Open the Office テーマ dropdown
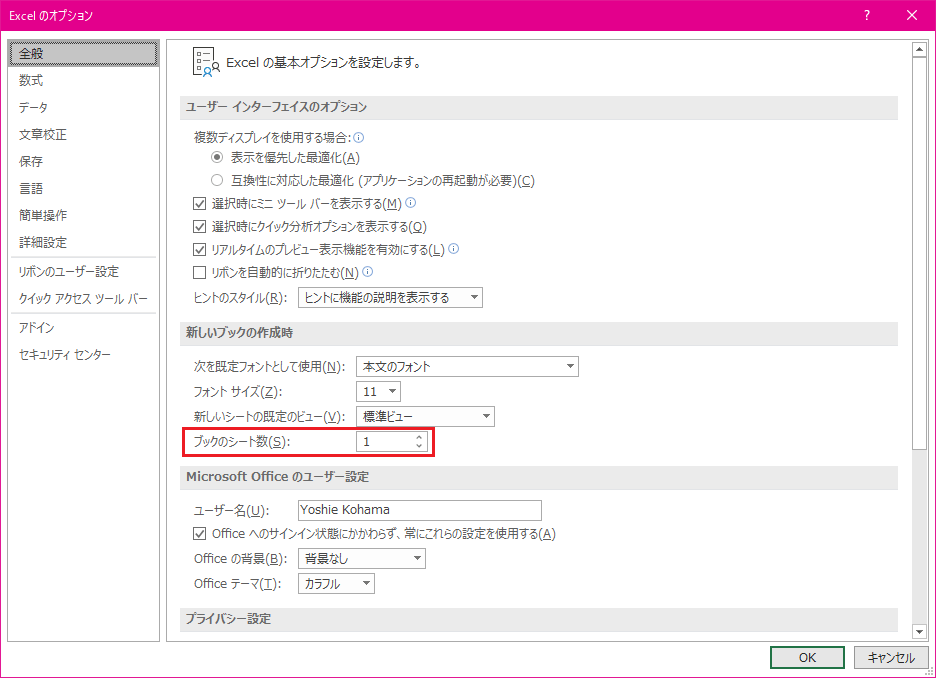This screenshot has width=936, height=678. (336, 584)
